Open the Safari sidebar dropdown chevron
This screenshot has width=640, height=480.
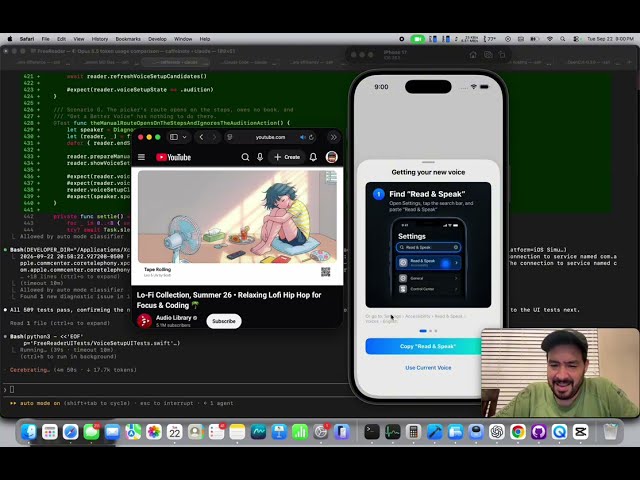coord(184,137)
